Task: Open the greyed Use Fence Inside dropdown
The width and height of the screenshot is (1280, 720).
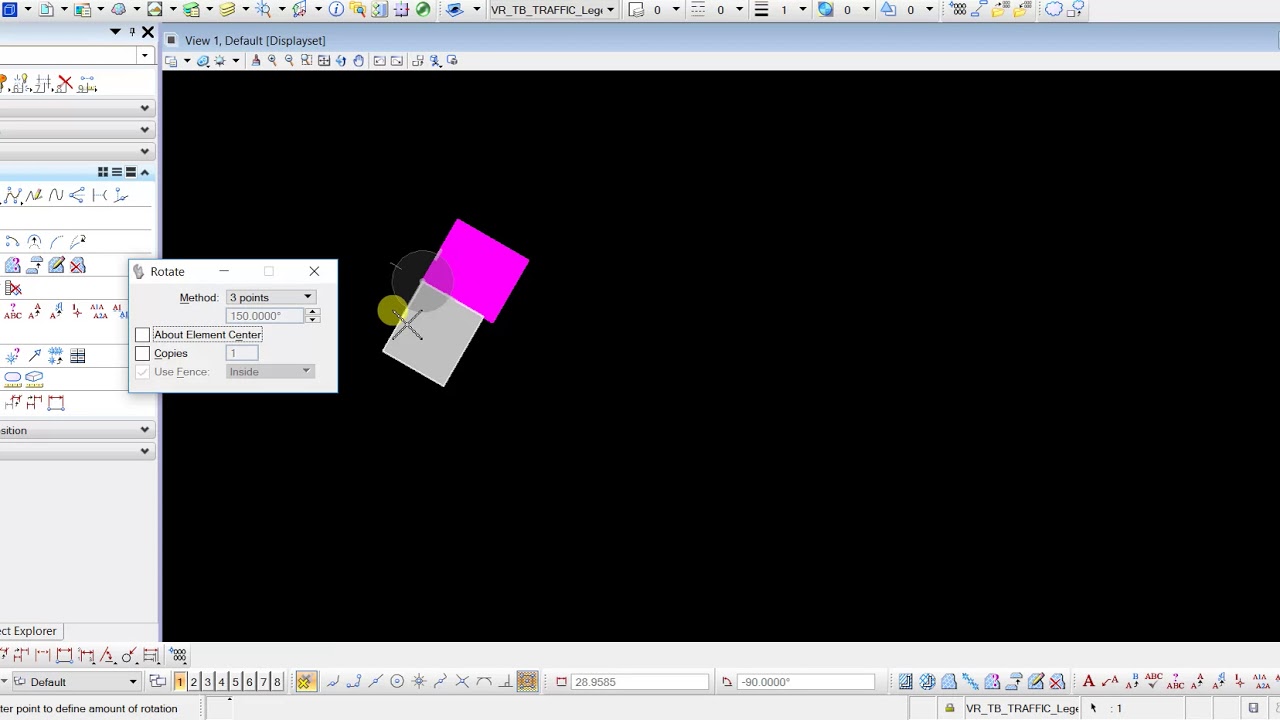Action: click(270, 372)
